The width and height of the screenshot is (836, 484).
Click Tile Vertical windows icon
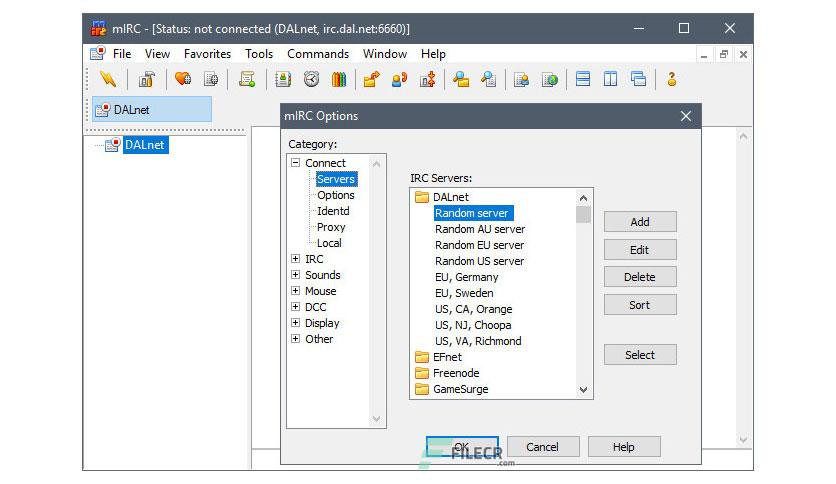pos(610,79)
